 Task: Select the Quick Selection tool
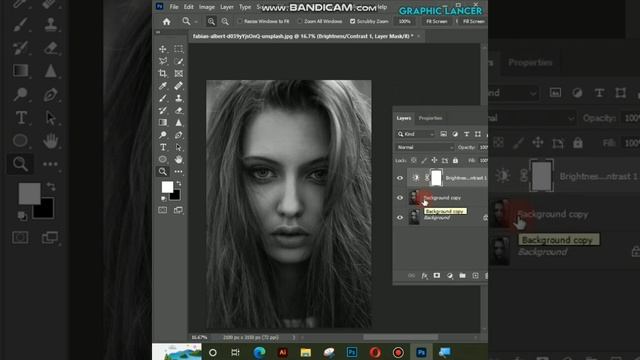178,61
